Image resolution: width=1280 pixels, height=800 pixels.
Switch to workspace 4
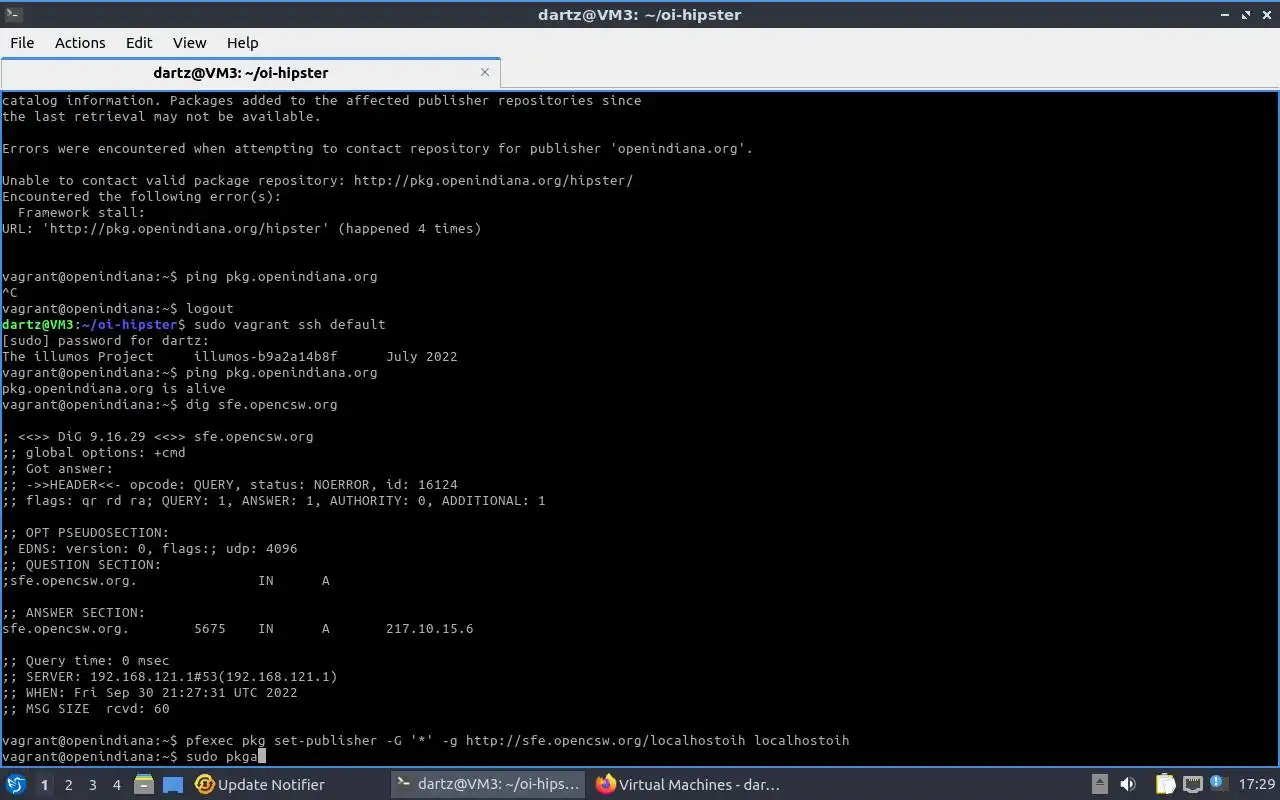116,785
